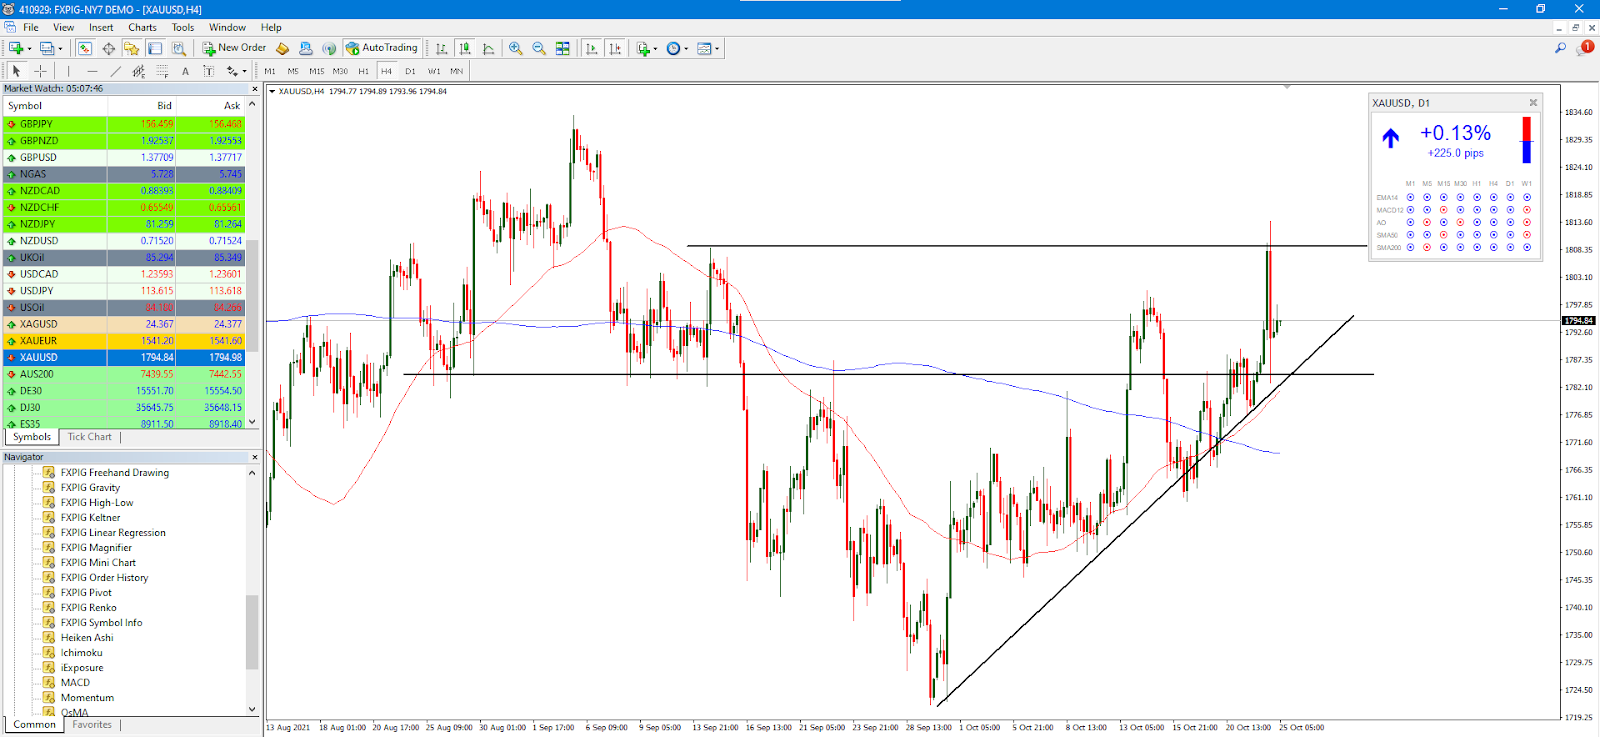Screen dimensions: 1600x737
Task: Zoom in on the chart
Action: pos(516,48)
